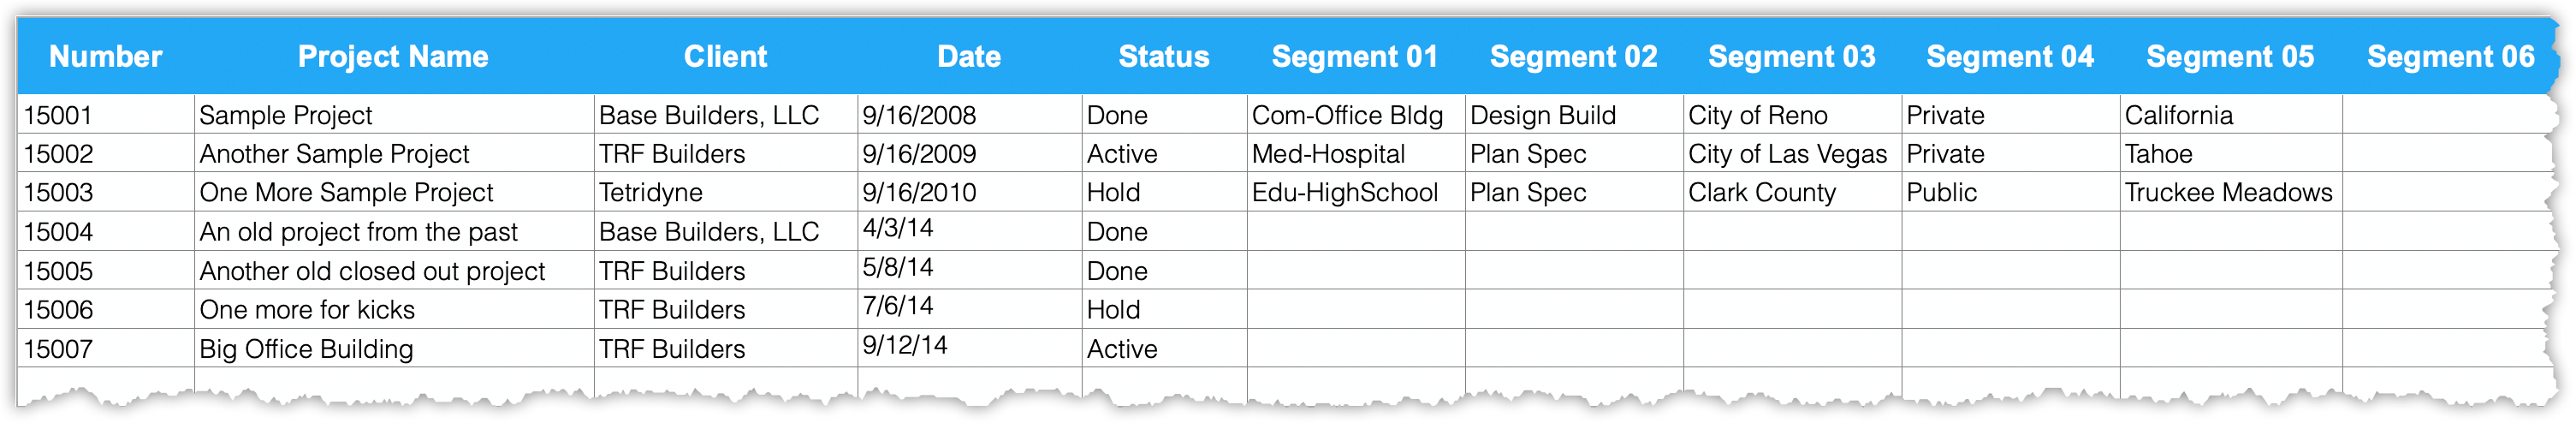Click the Number column header
This screenshot has width=2576, height=423.
coord(106,56)
